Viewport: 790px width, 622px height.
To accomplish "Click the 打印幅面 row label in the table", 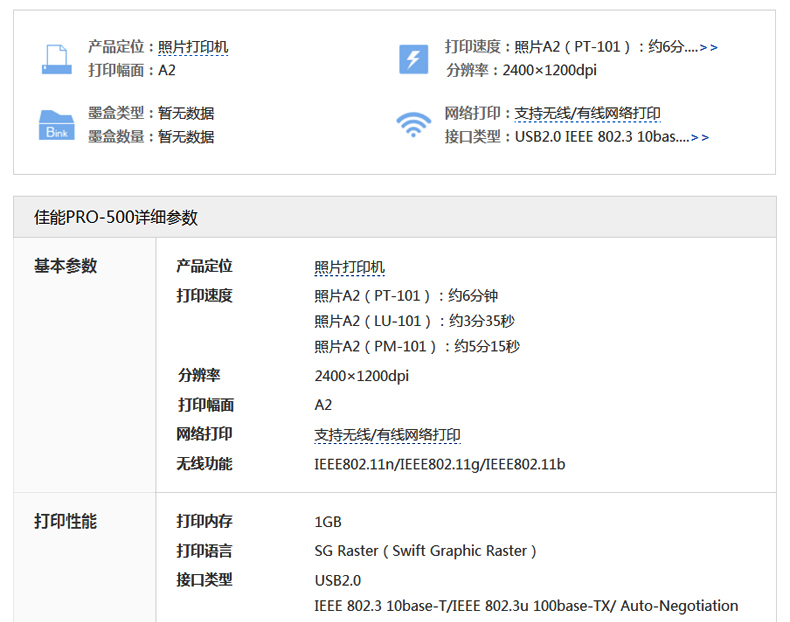I will pyautogui.click(x=205, y=404).
